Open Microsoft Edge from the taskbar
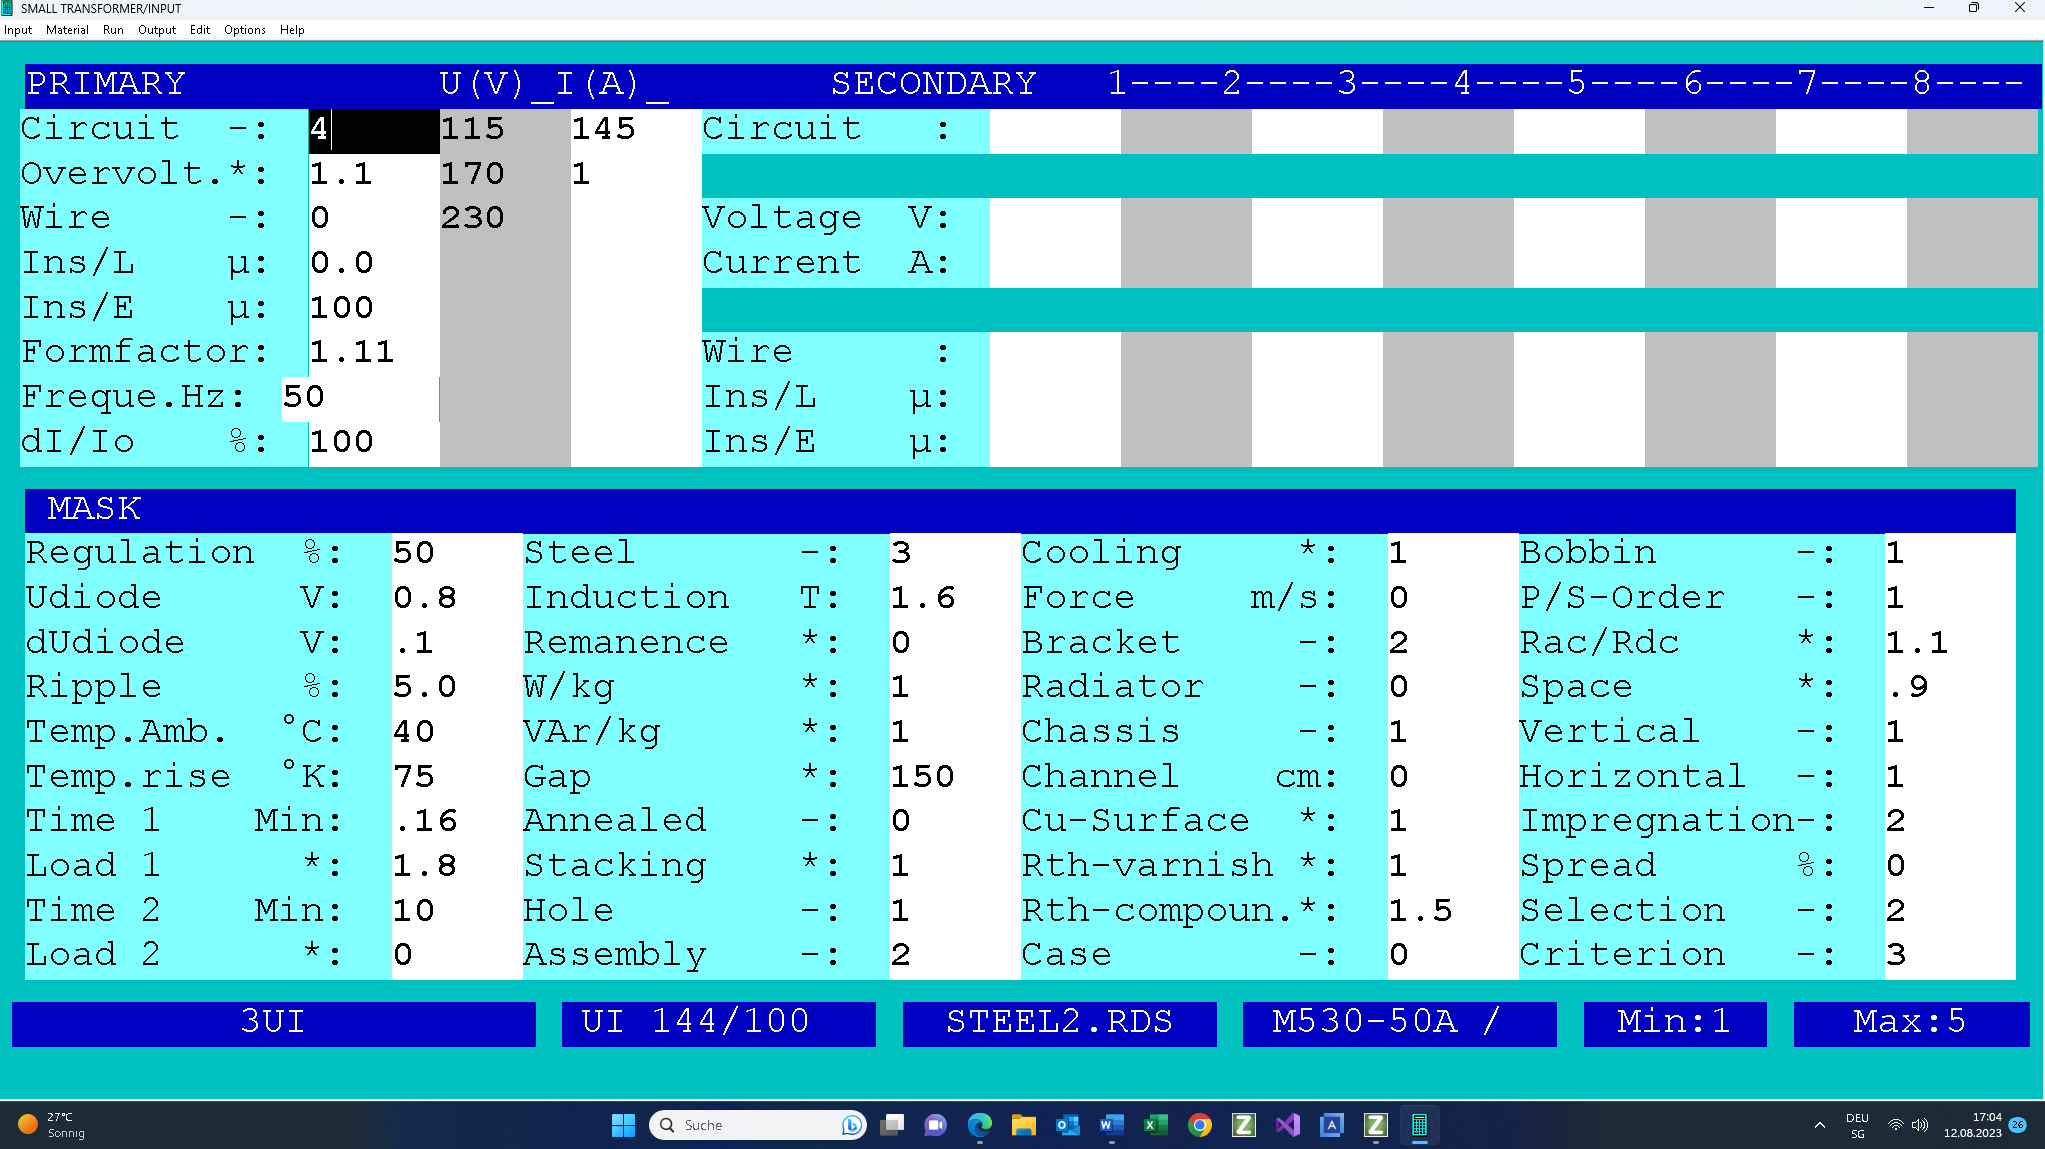 coord(980,1125)
